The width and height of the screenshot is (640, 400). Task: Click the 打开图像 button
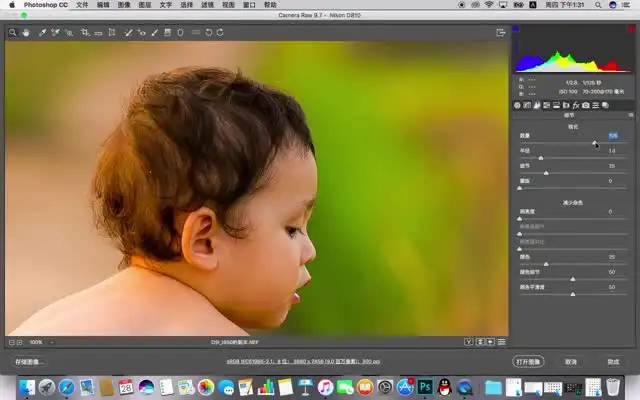click(x=528, y=362)
